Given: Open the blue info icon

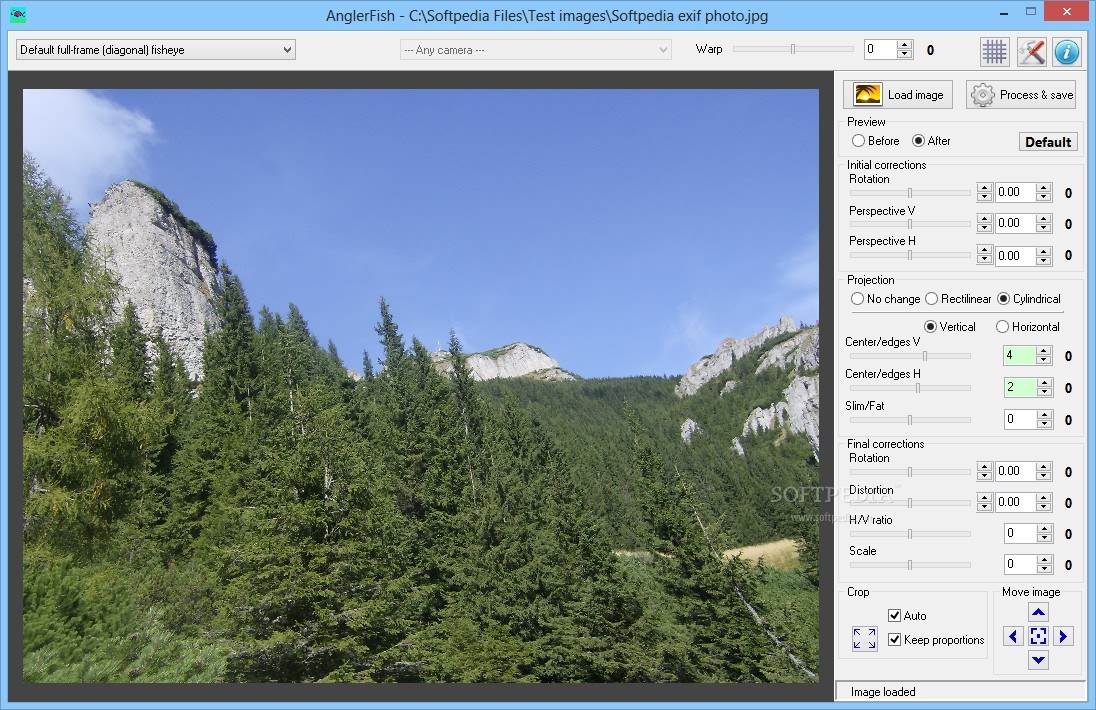Looking at the screenshot, I should (1067, 50).
